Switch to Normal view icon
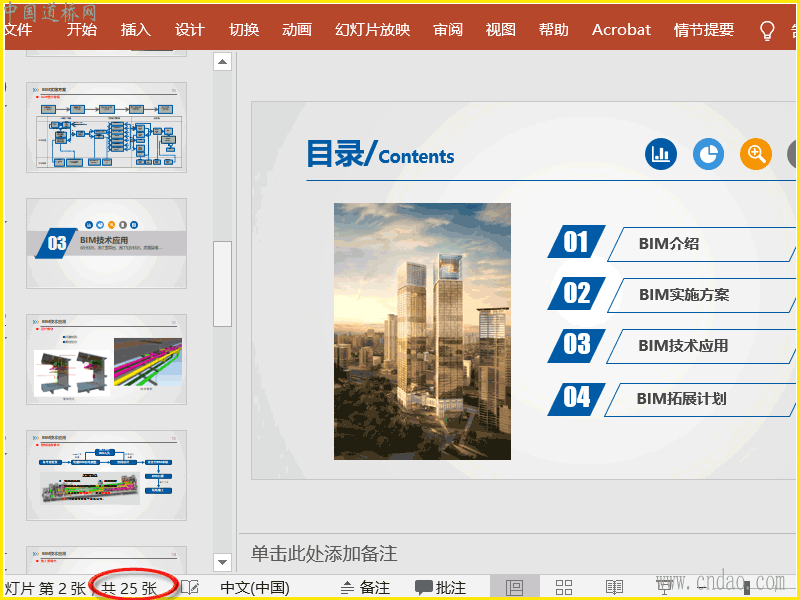 point(514,587)
